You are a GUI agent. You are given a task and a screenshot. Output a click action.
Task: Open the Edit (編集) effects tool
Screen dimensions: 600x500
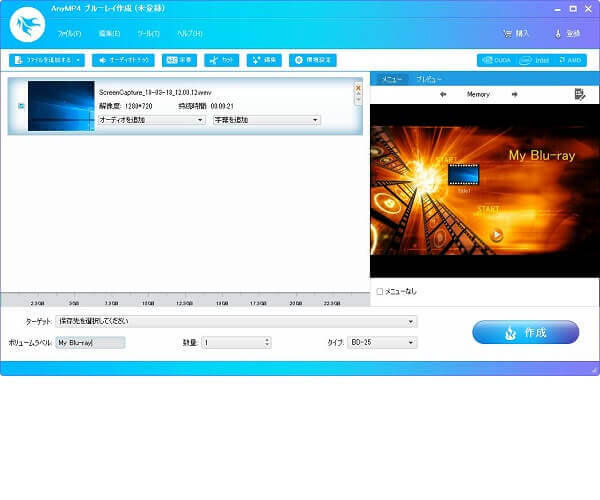point(264,60)
